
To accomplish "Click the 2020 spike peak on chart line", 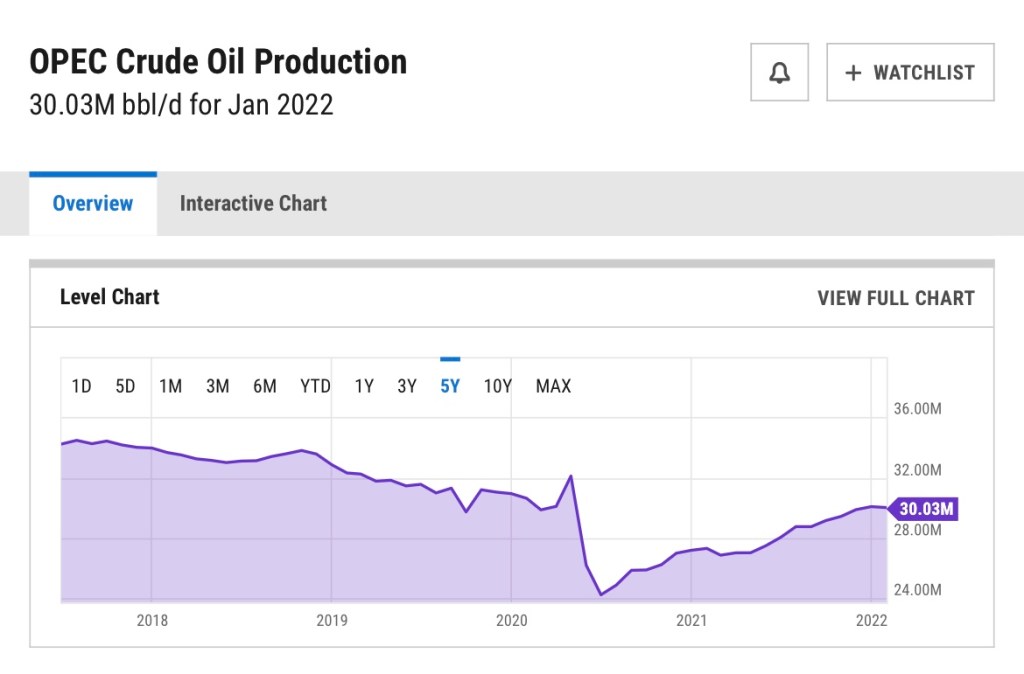I will click(571, 476).
